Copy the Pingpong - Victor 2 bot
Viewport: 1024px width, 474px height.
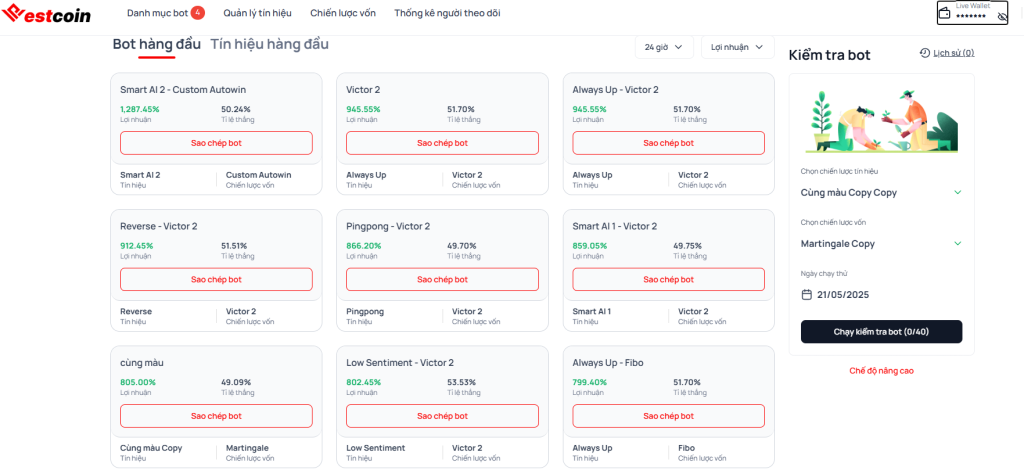442,279
